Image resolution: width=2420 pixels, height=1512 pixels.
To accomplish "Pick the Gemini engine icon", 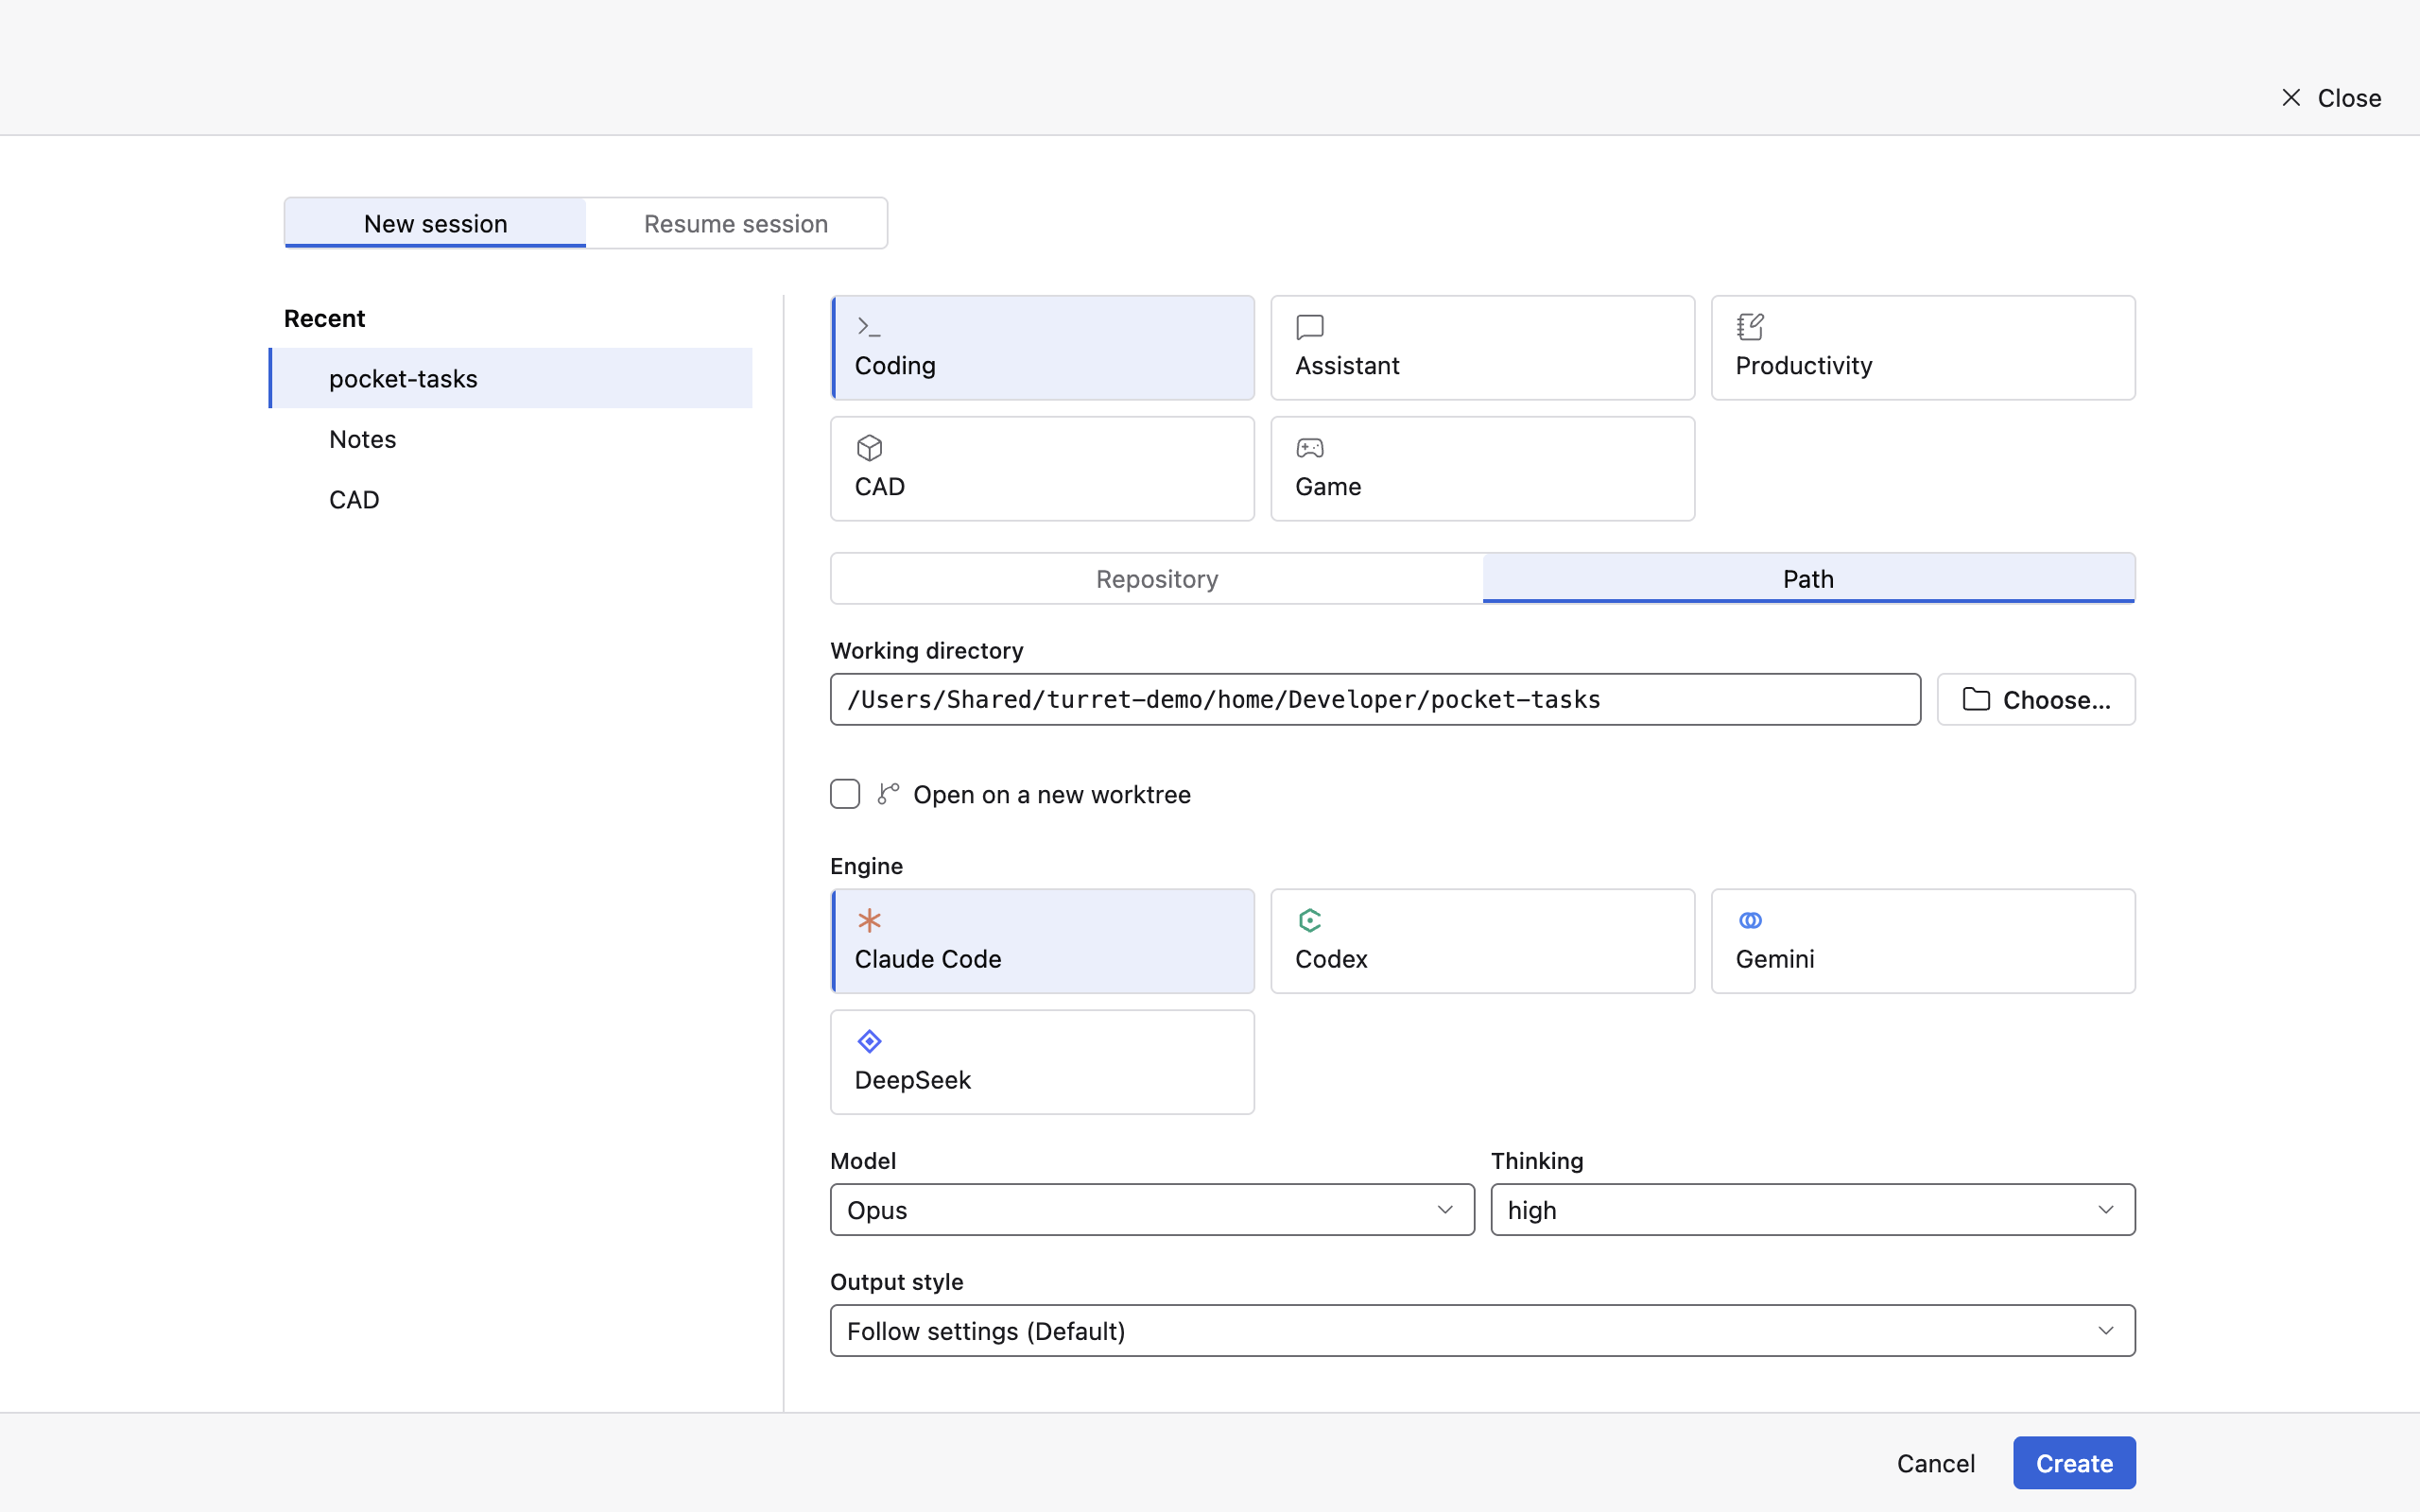I will click(1750, 920).
